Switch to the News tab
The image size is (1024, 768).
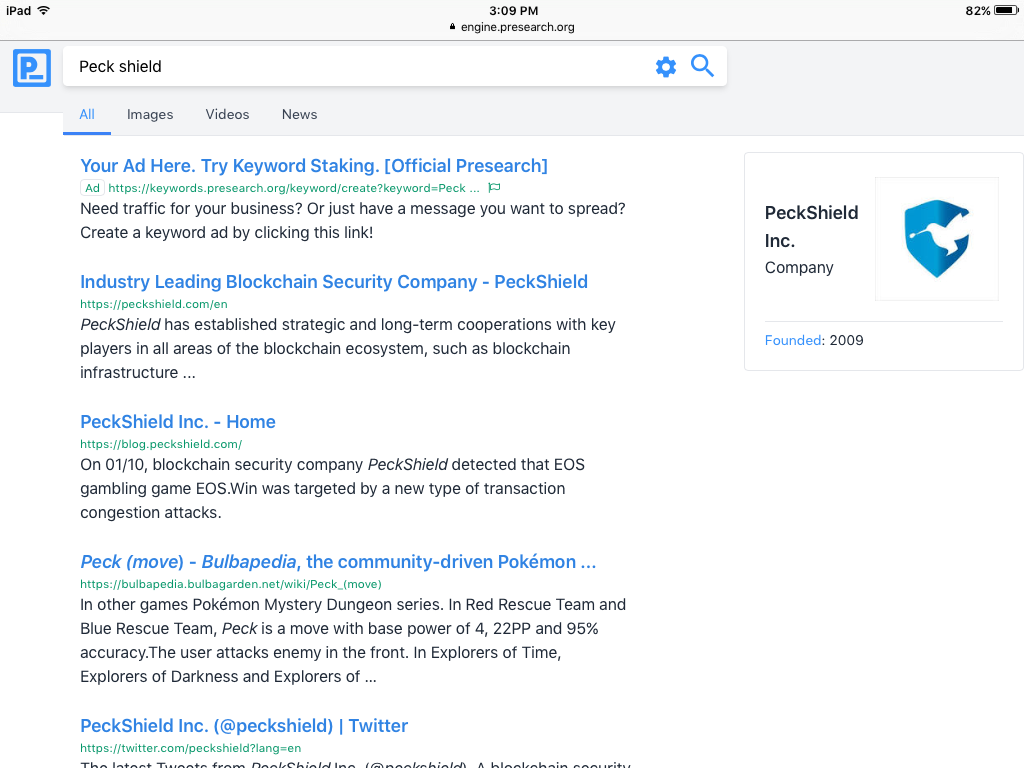click(x=300, y=114)
